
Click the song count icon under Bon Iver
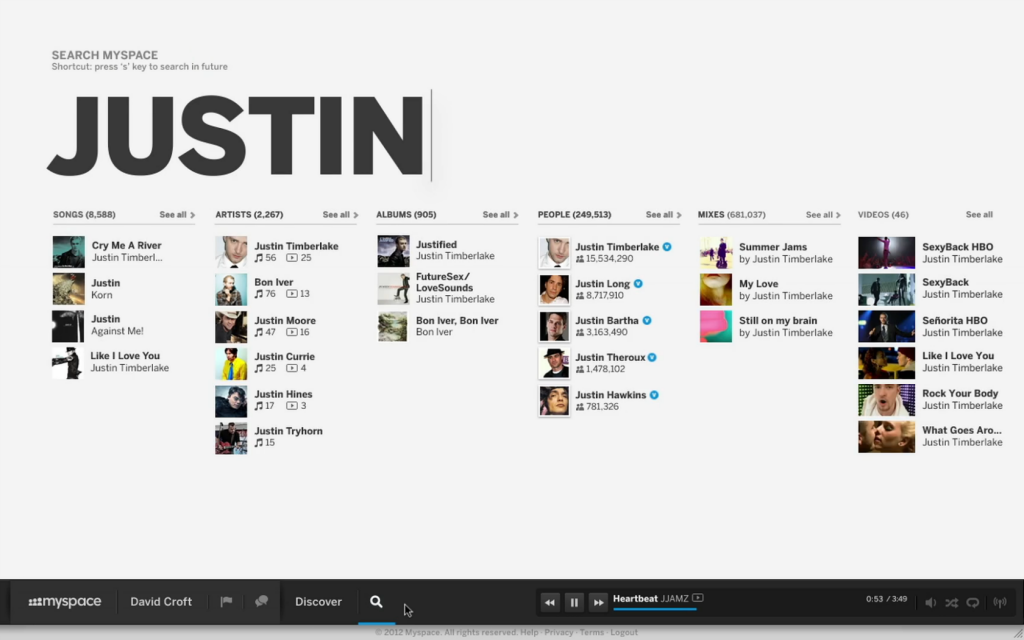[259, 294]
